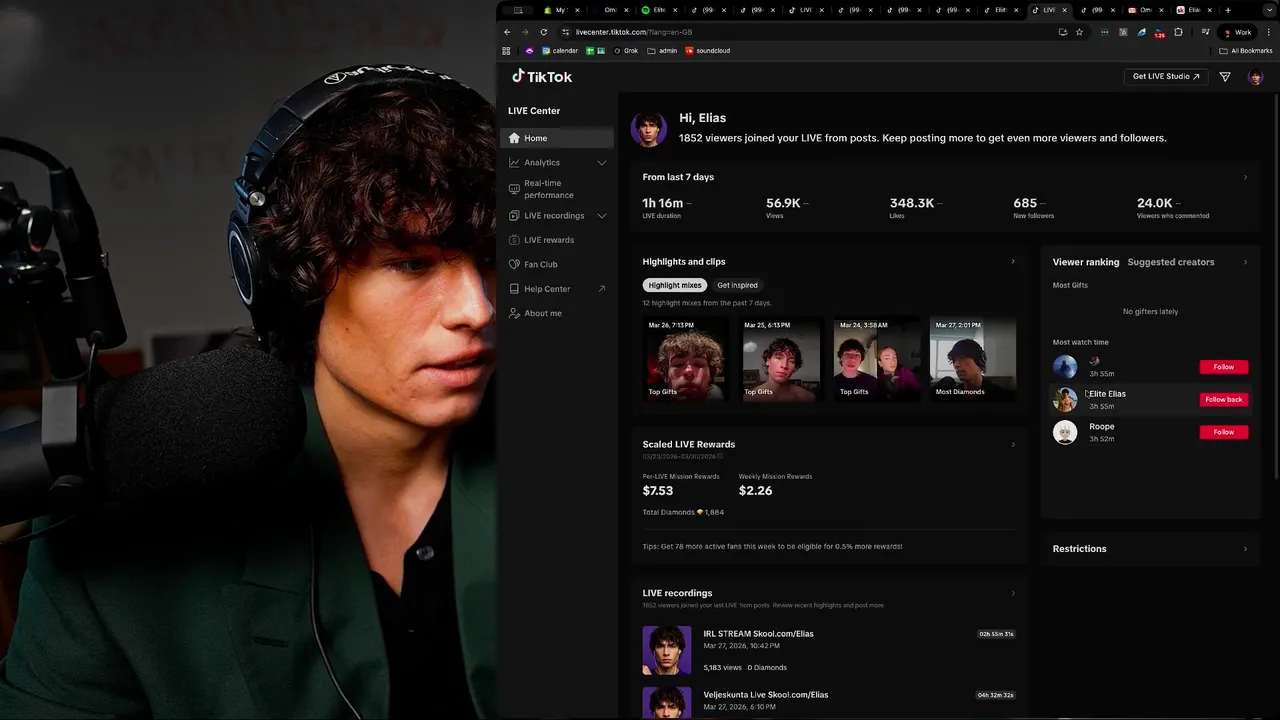This screenshot has width=1280, height=720.
Task: Open a new browser tab with the plus icon
Action: click(1228, 10)
